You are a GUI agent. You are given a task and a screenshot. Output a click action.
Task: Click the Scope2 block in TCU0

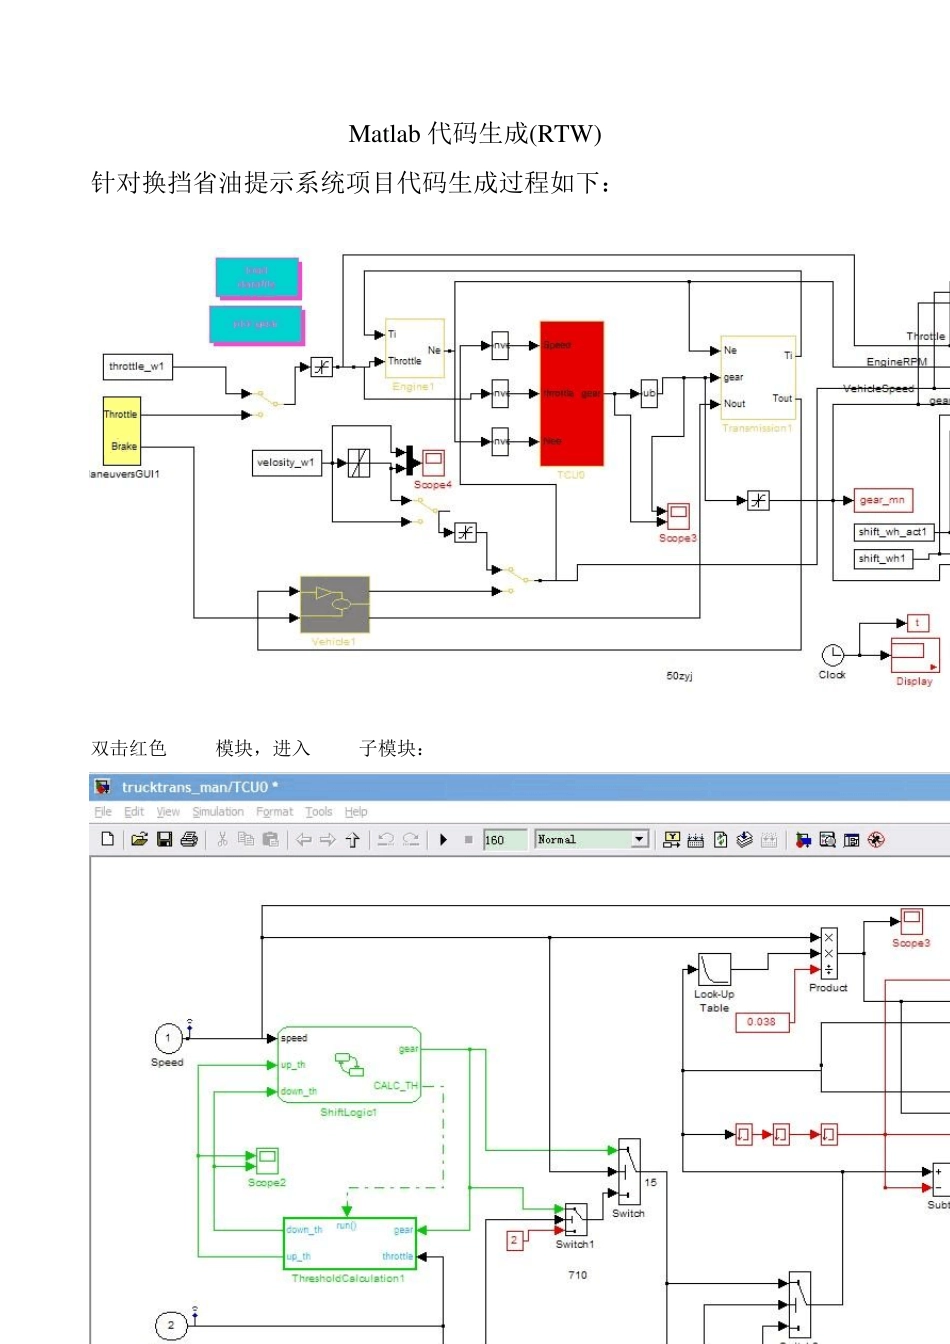click(x=267, y=1160)
